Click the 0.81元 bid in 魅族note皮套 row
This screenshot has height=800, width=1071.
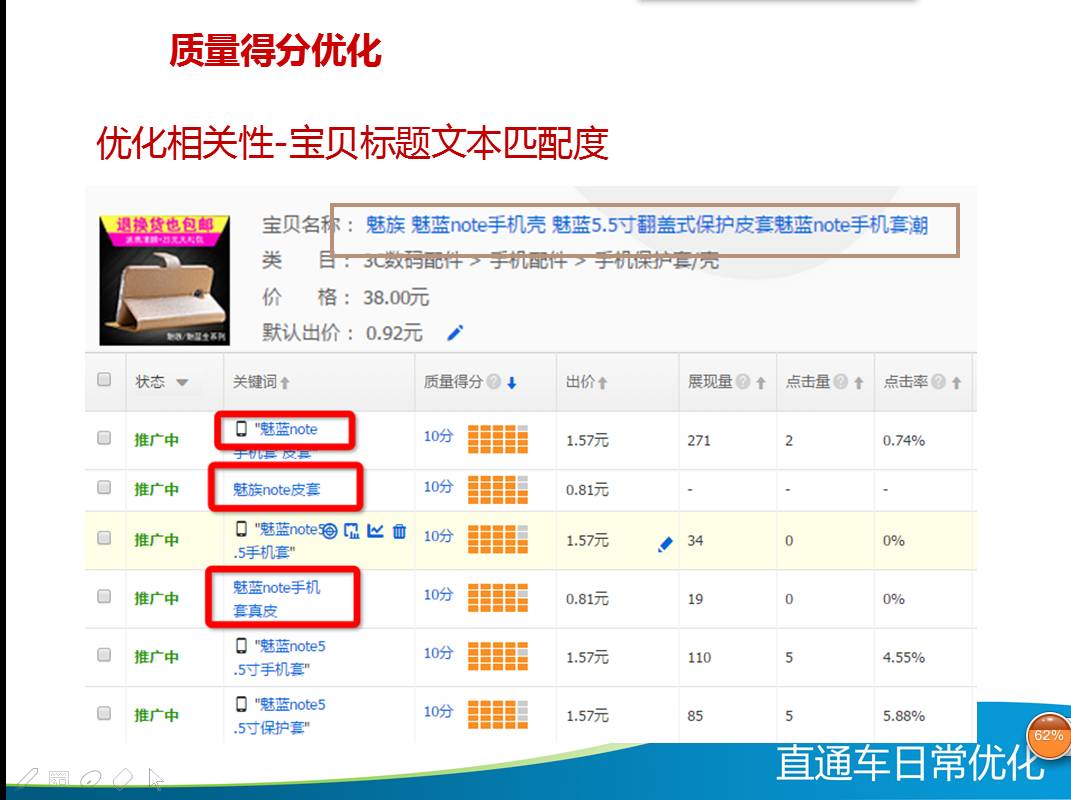click(x=587, y=490)
